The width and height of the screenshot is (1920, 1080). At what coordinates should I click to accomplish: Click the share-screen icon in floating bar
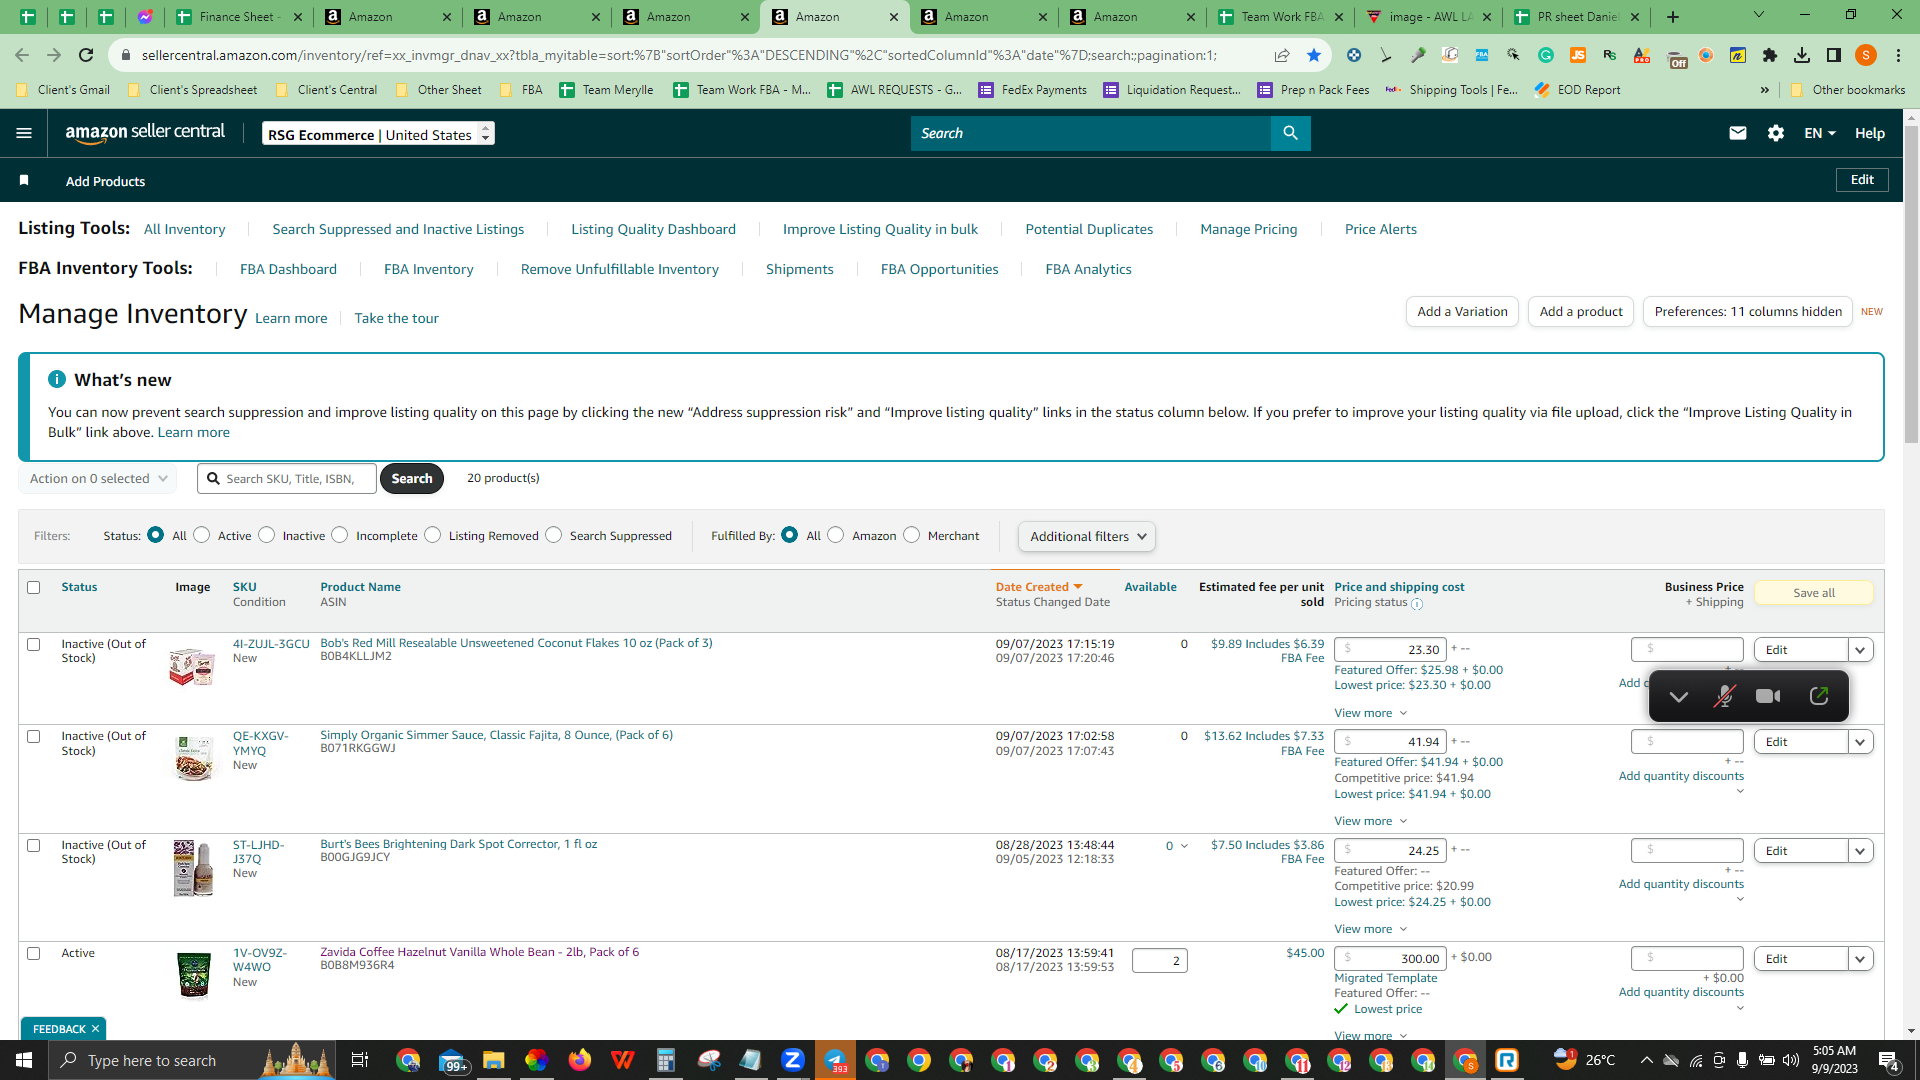1819,696
